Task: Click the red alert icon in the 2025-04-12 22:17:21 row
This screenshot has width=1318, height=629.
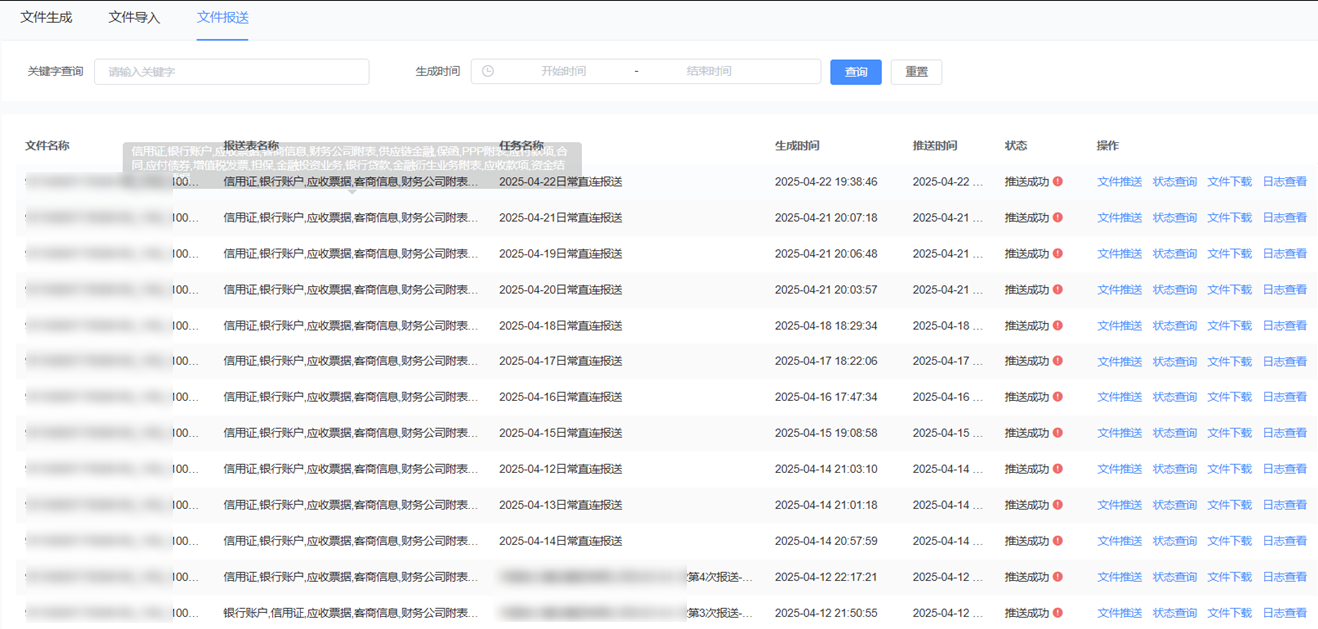Action: click(x=1058, y=577)
